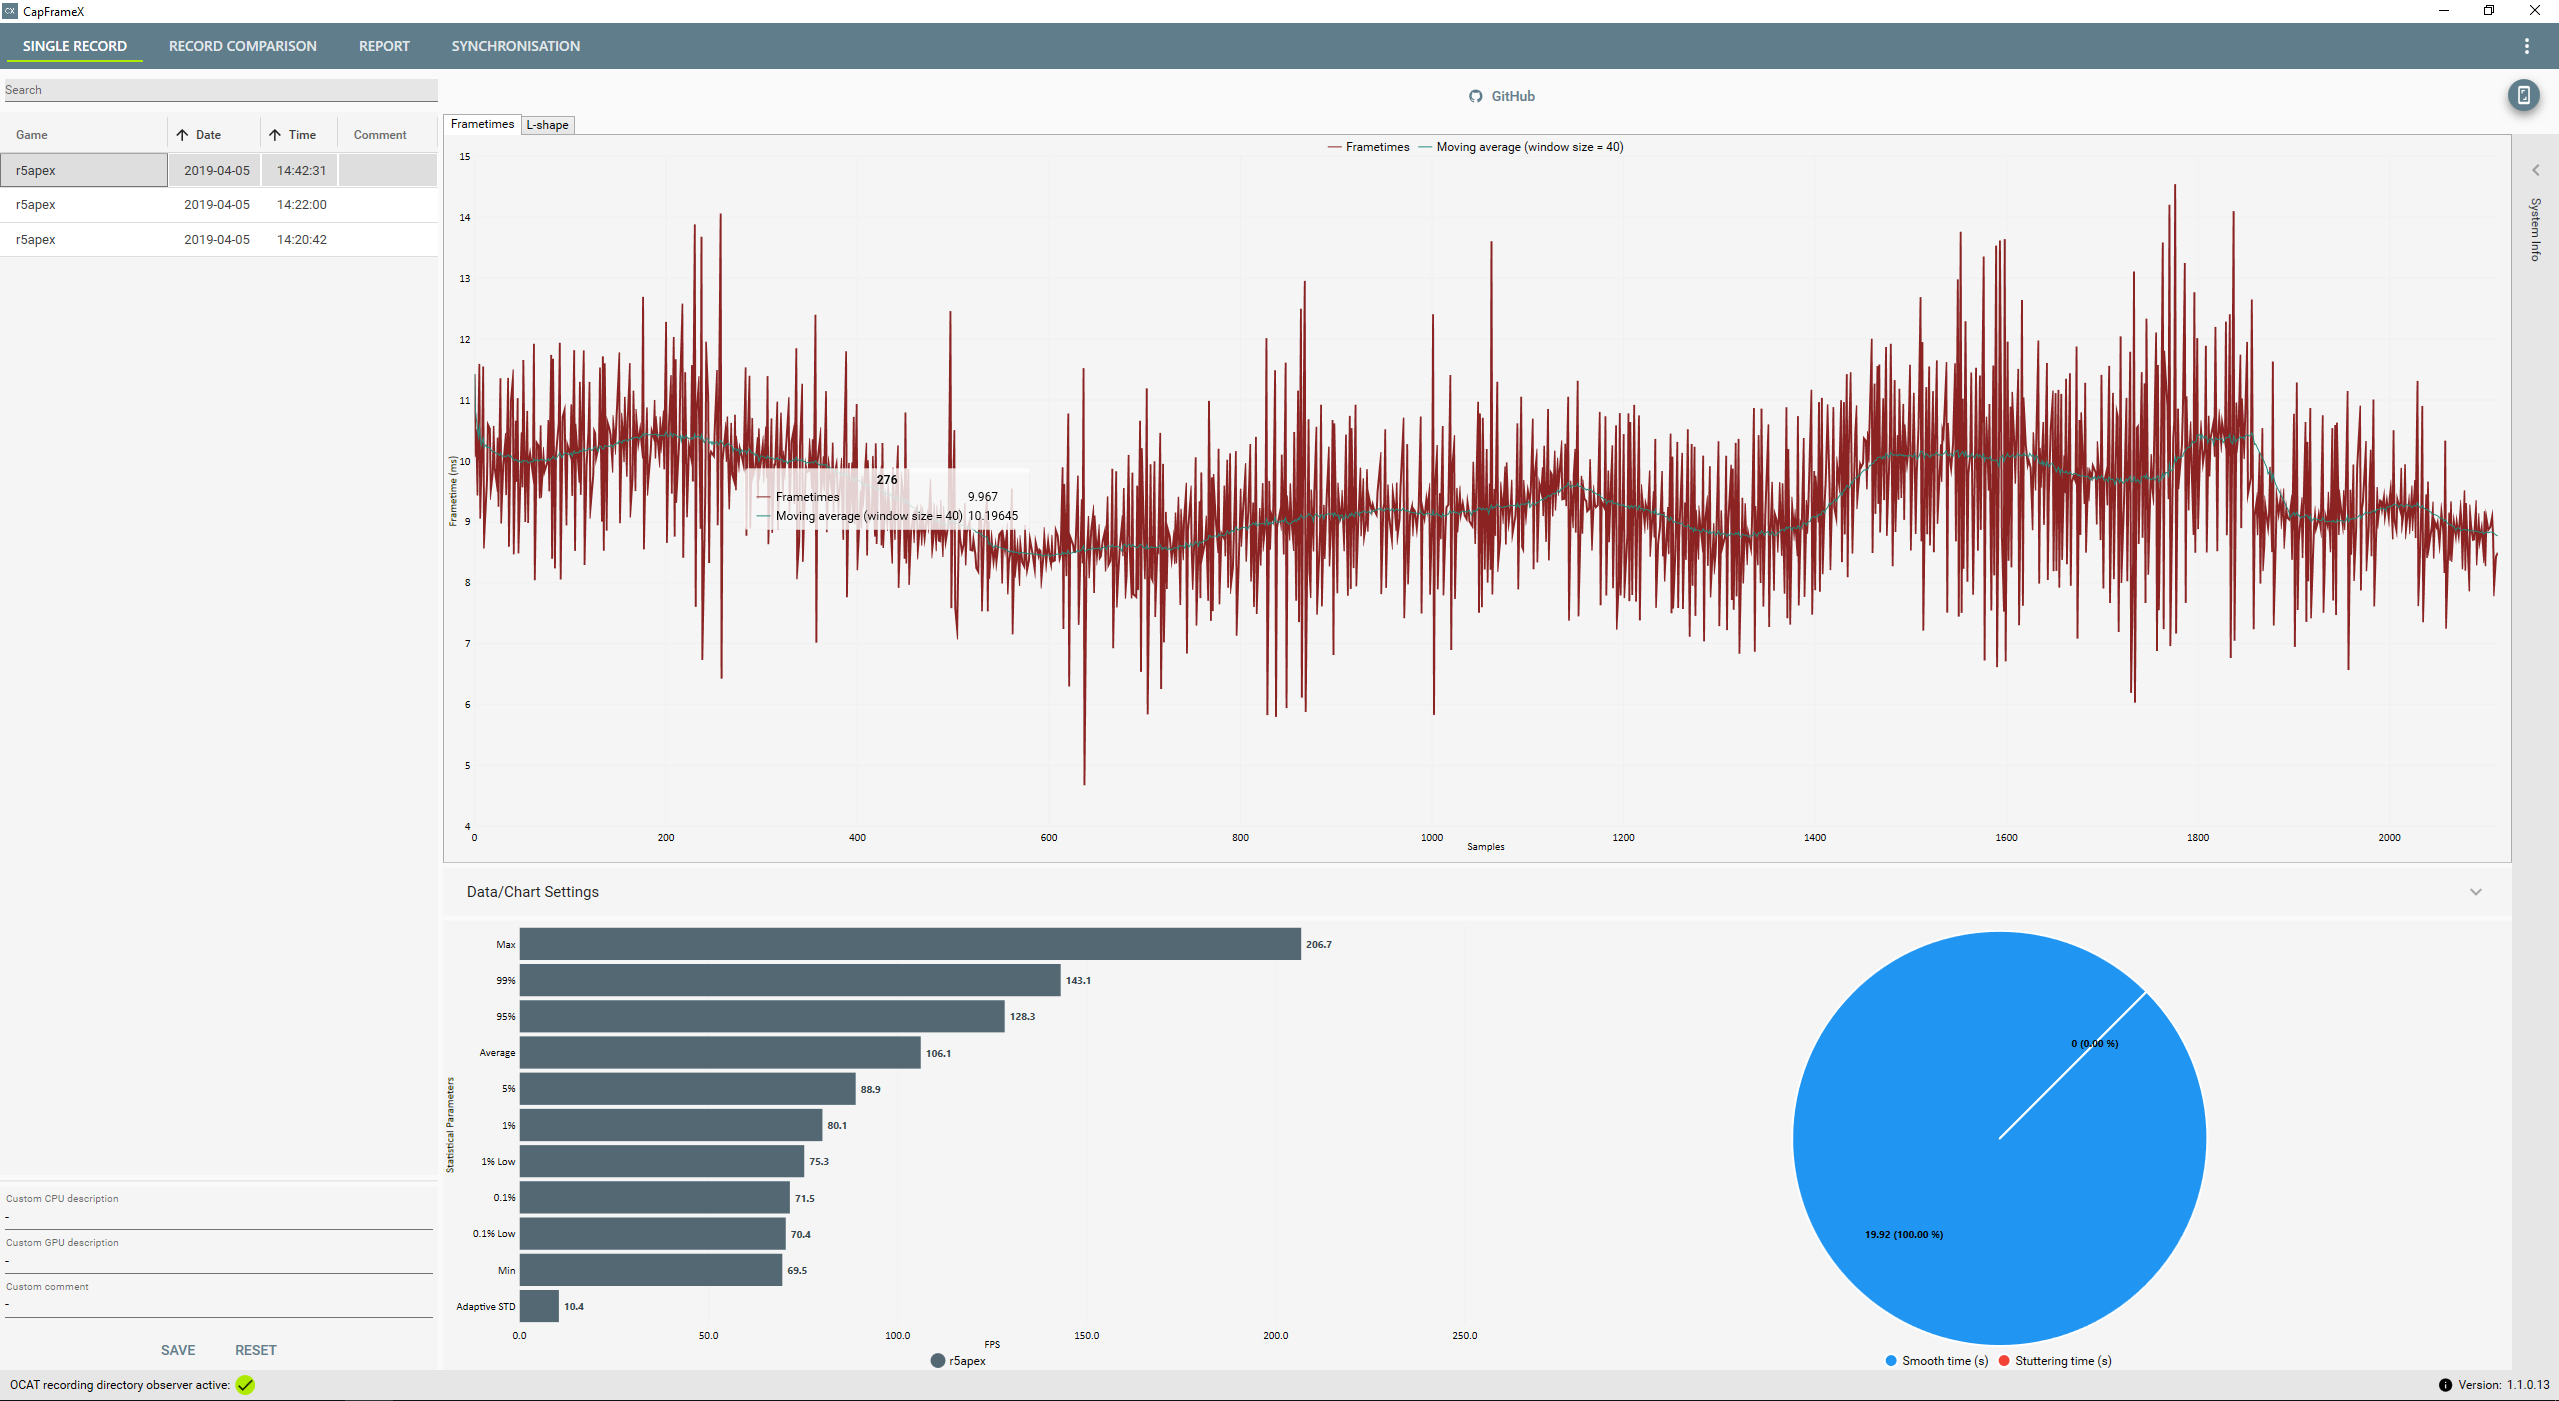Image resolution: width=2559 pixels, height=1401 pixels.
Task: Open the Report tab
Action: (x=384, y=46)
